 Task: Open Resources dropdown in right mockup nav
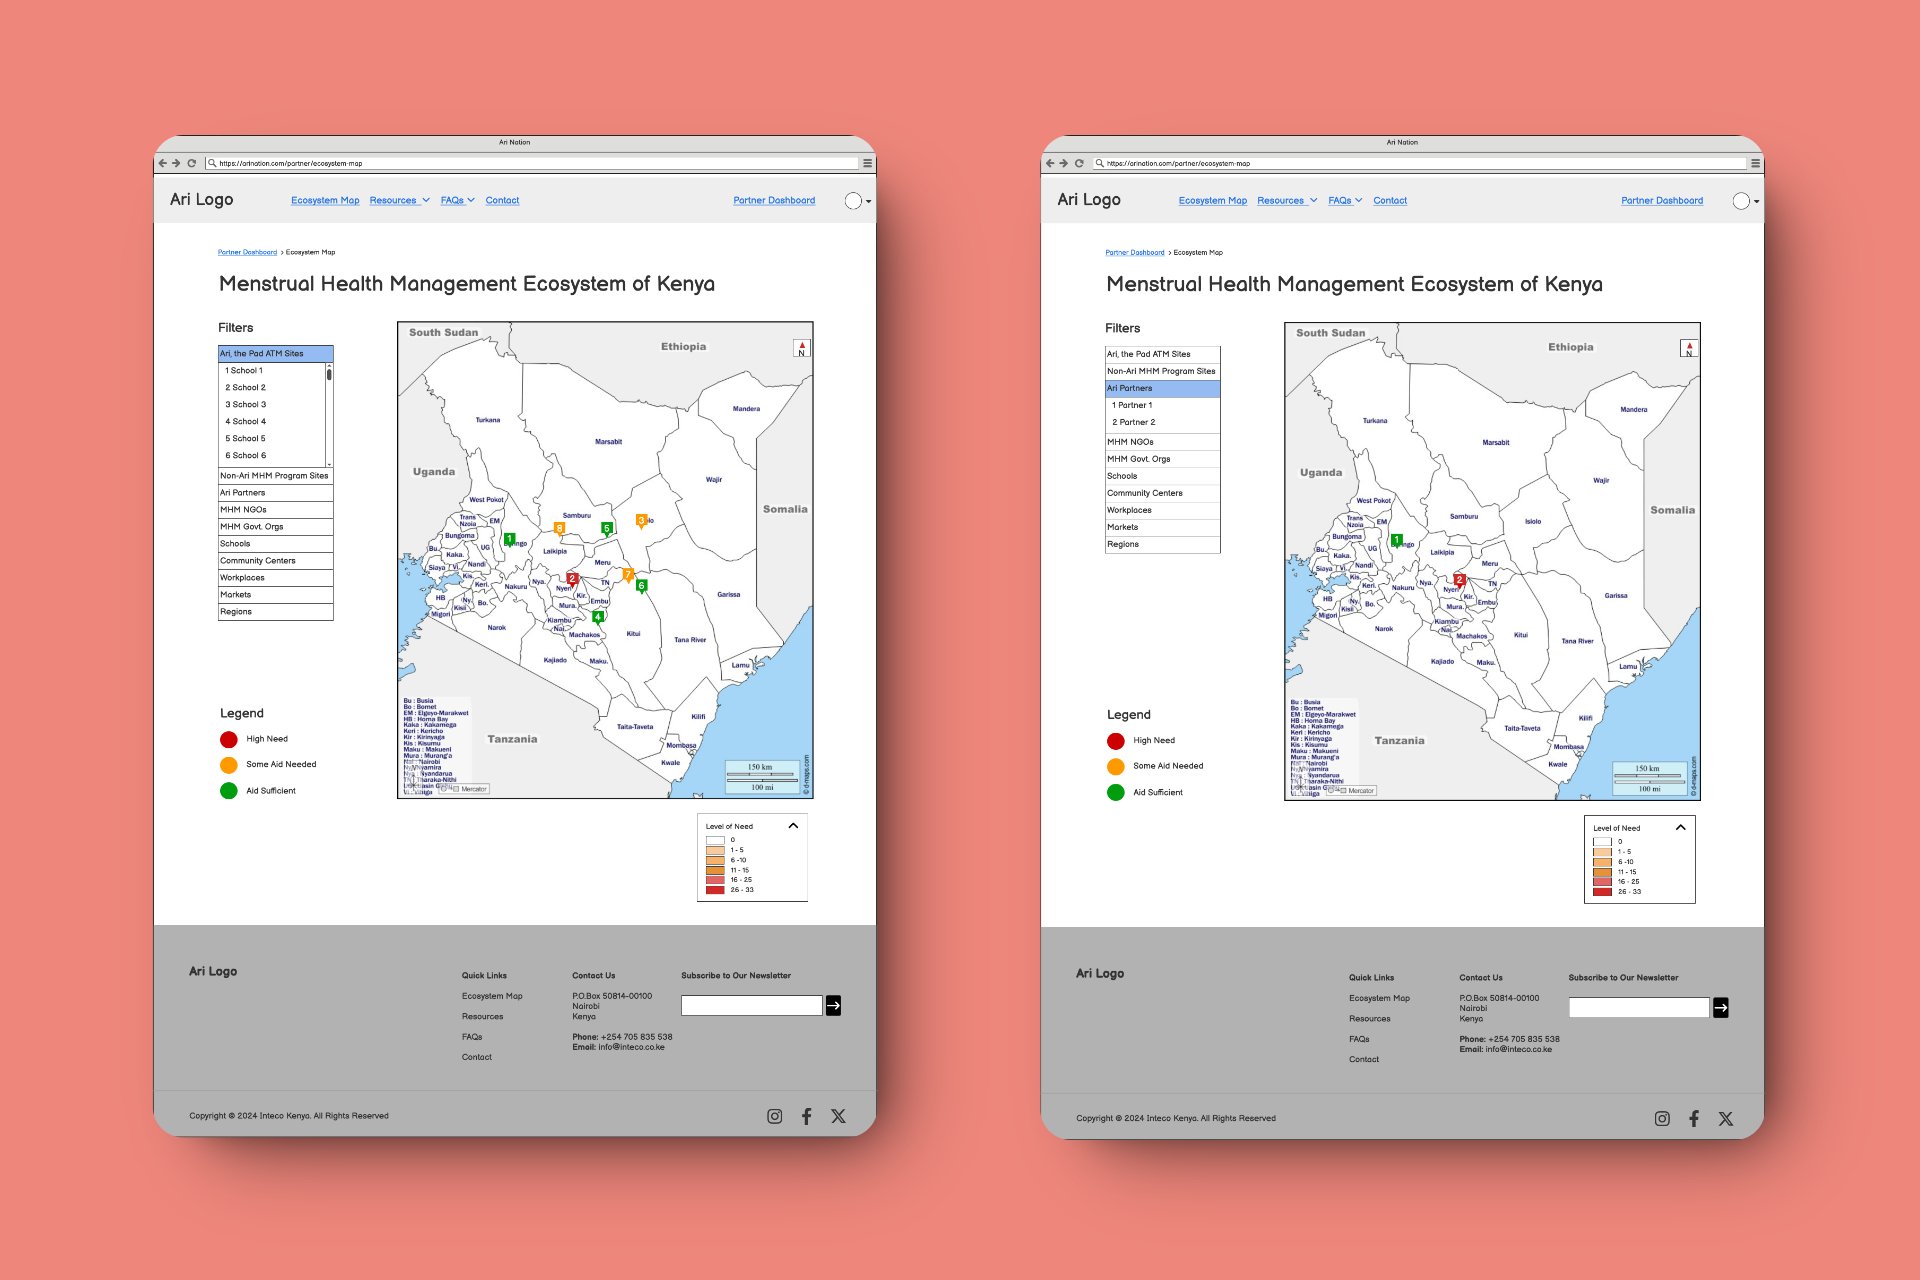pyautogui.click(x=1287, y=200)
